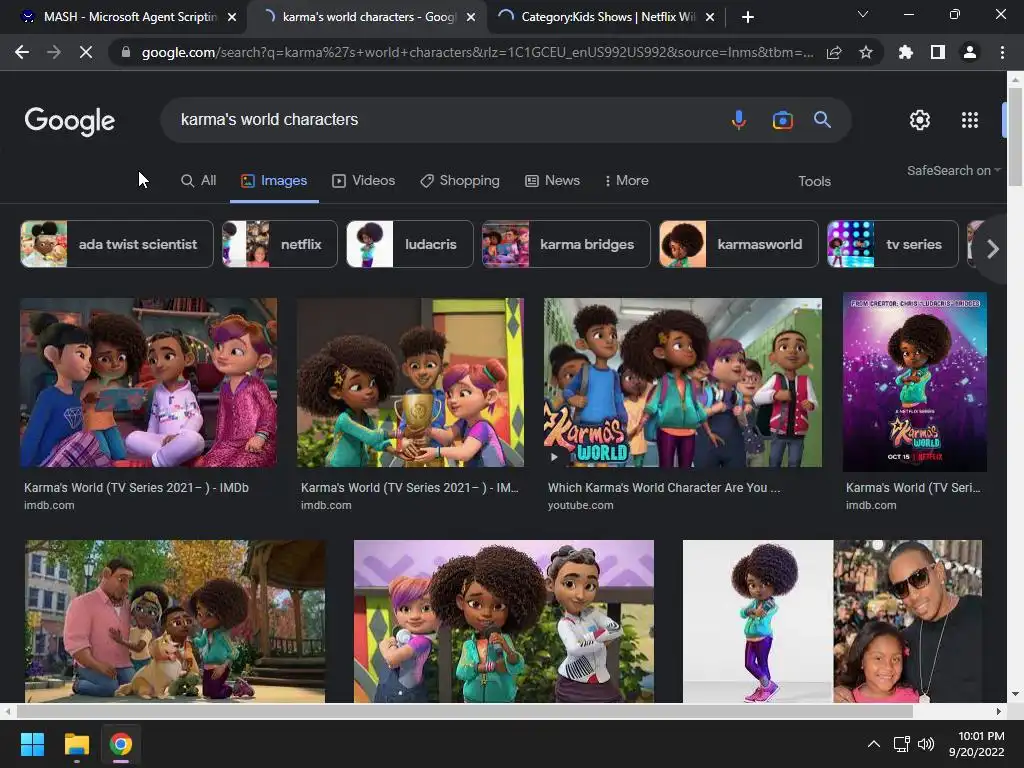The width and height of the screenshot is (1024, 768).
Task: Share this page from address bar
Action: pyautogui.click(x=833, y=52)
